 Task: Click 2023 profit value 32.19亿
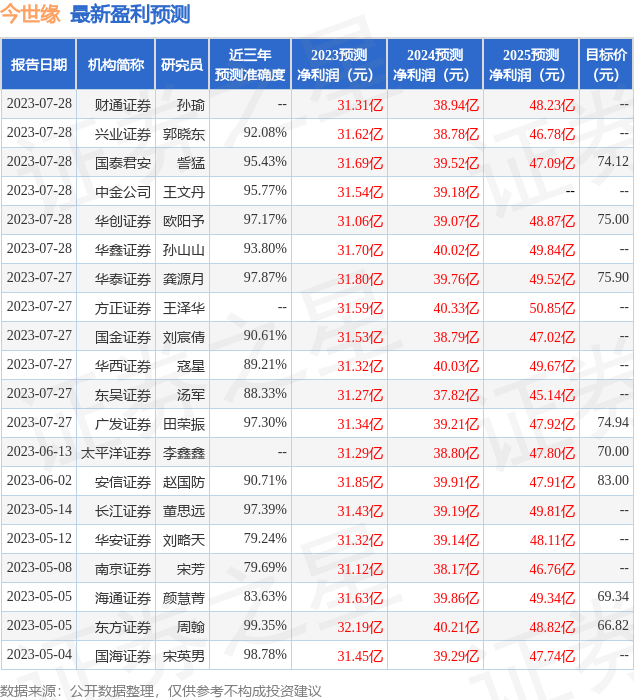(360, 628)
